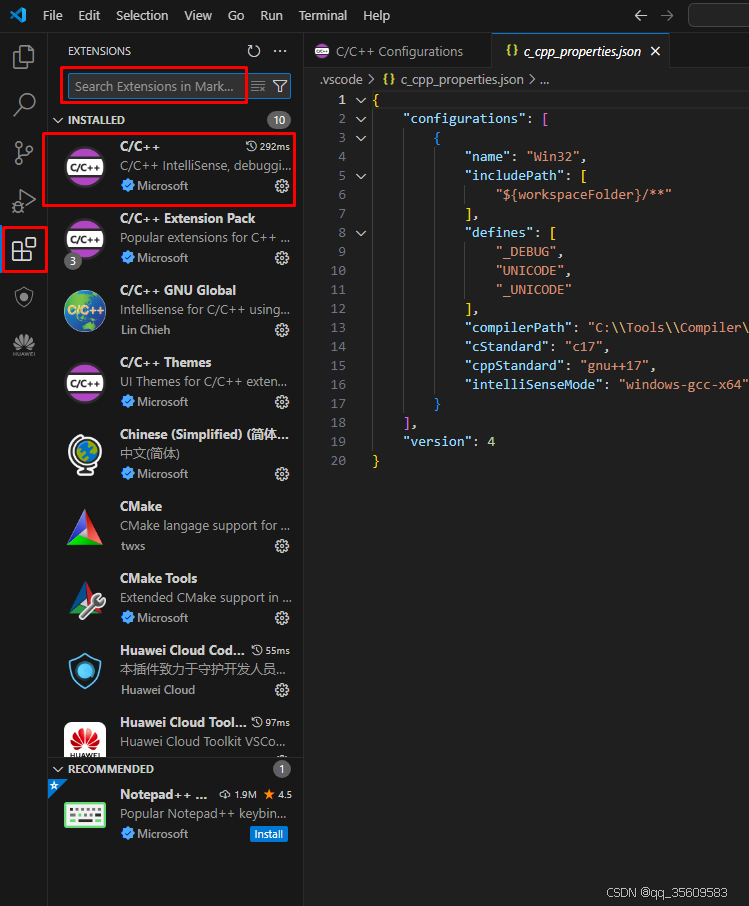Screen dimensions: 749x906
Task: Fold the defines array at line 8
Action: (361, 233)
